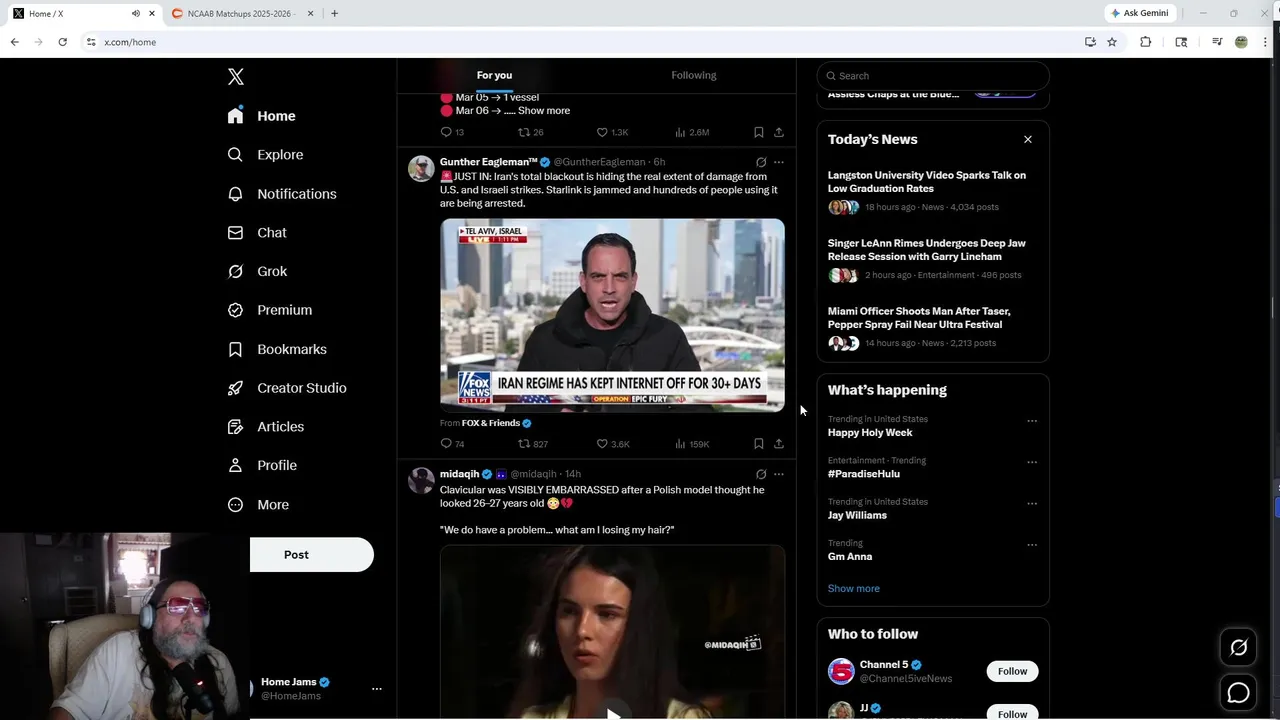Open options for #ParadiseHulu trend

[1032, 463]
